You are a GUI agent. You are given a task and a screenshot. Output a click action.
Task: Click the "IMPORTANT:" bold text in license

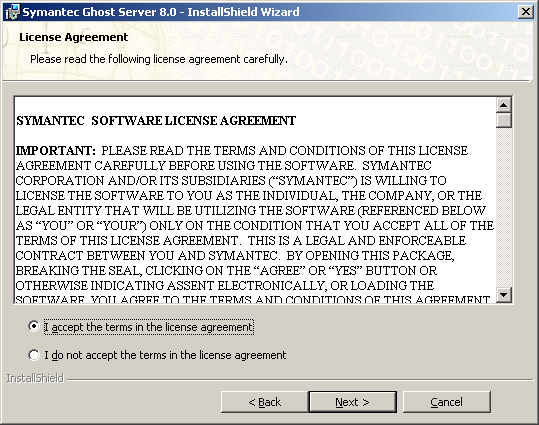coord(56,151)
